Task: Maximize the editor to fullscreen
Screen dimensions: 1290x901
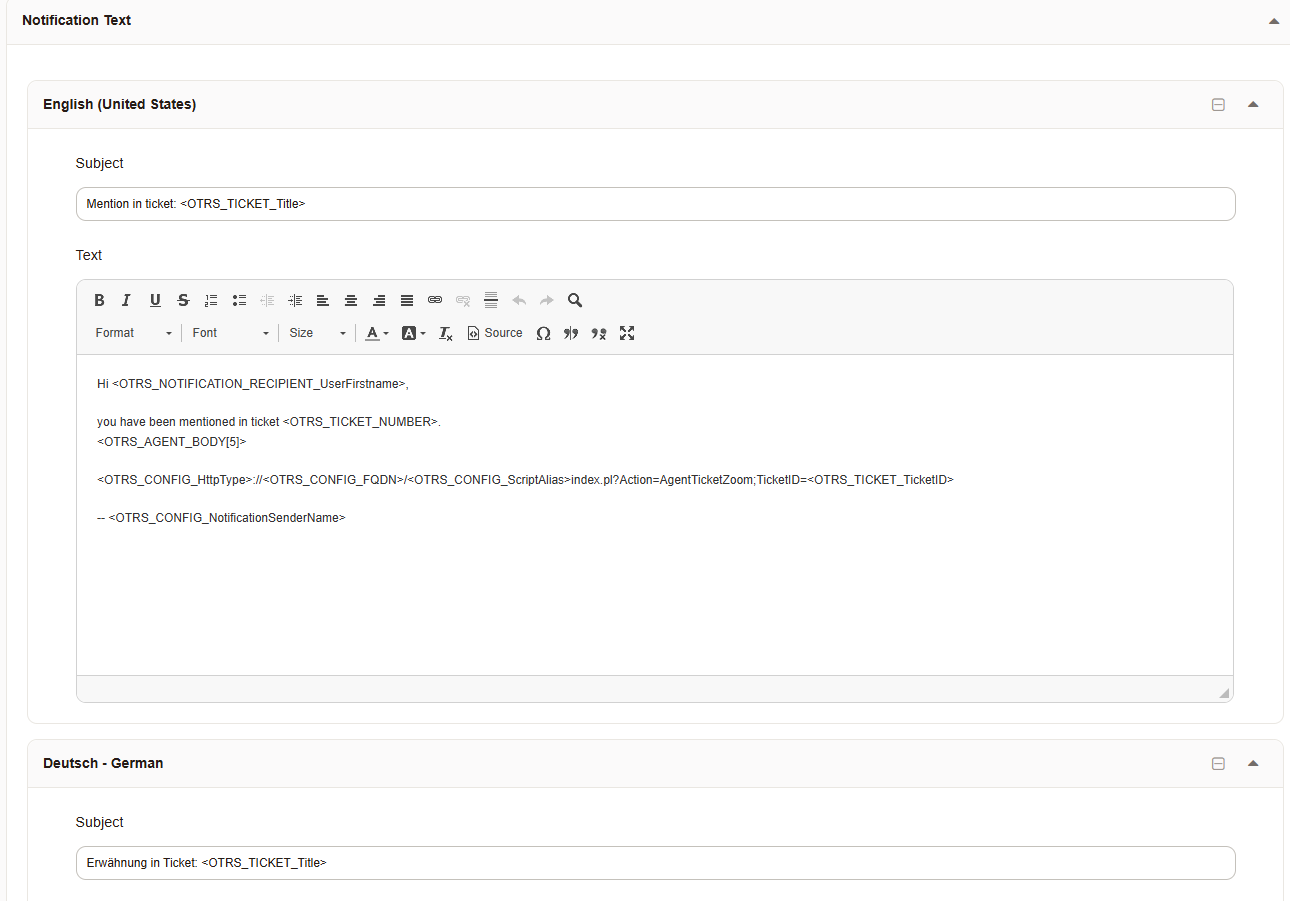Action: pyautogui.click(x=627, y=333)
